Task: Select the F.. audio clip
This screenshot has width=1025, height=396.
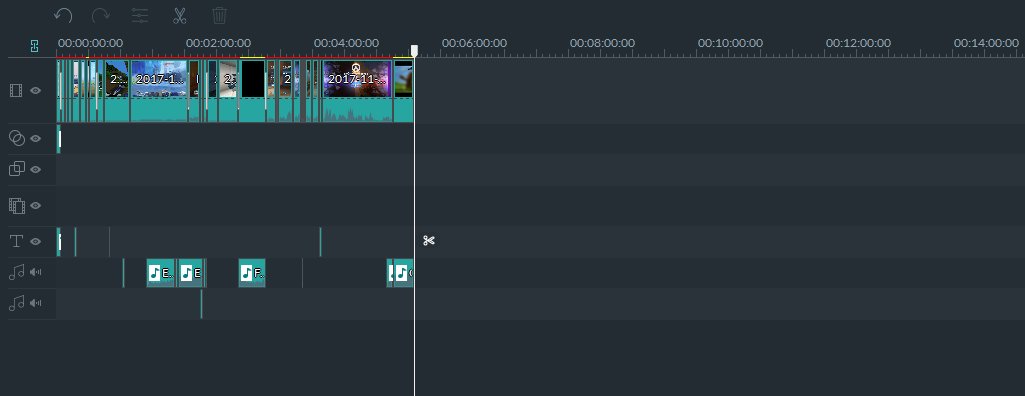Action: [252, 272]
